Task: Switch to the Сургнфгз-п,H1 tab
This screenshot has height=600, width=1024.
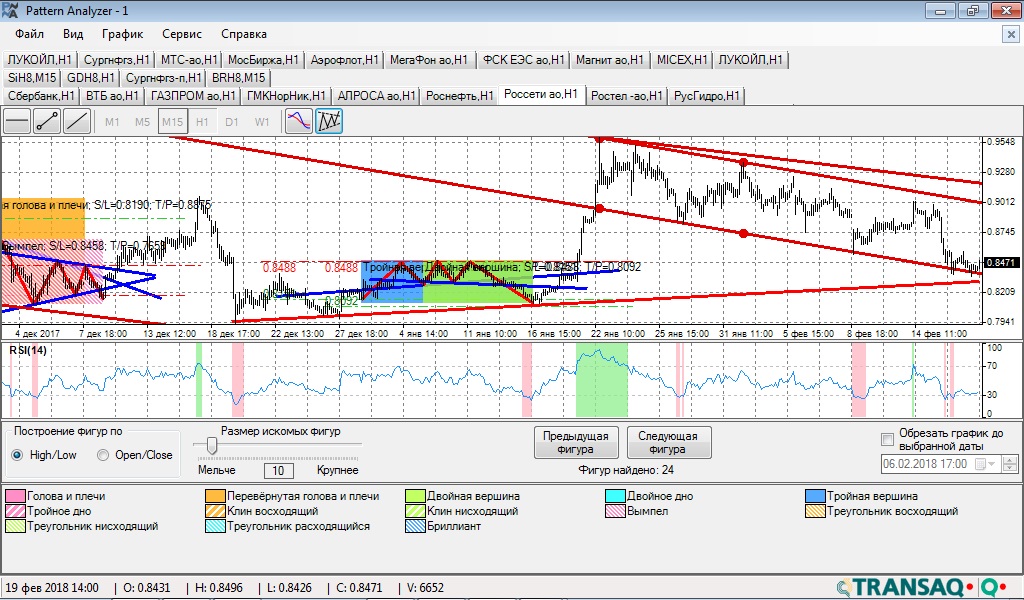Action: point(163,78)
